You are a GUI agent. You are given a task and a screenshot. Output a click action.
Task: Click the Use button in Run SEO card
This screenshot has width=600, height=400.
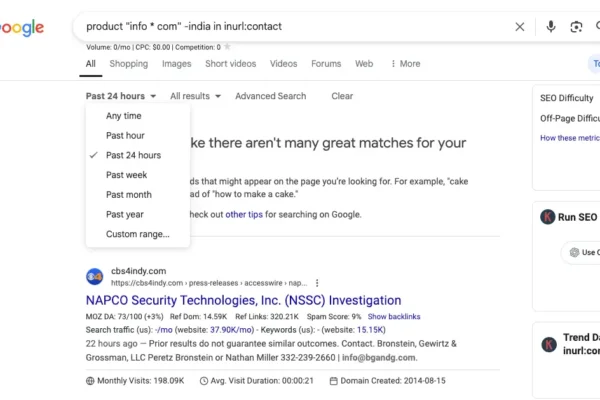(582, 252)
